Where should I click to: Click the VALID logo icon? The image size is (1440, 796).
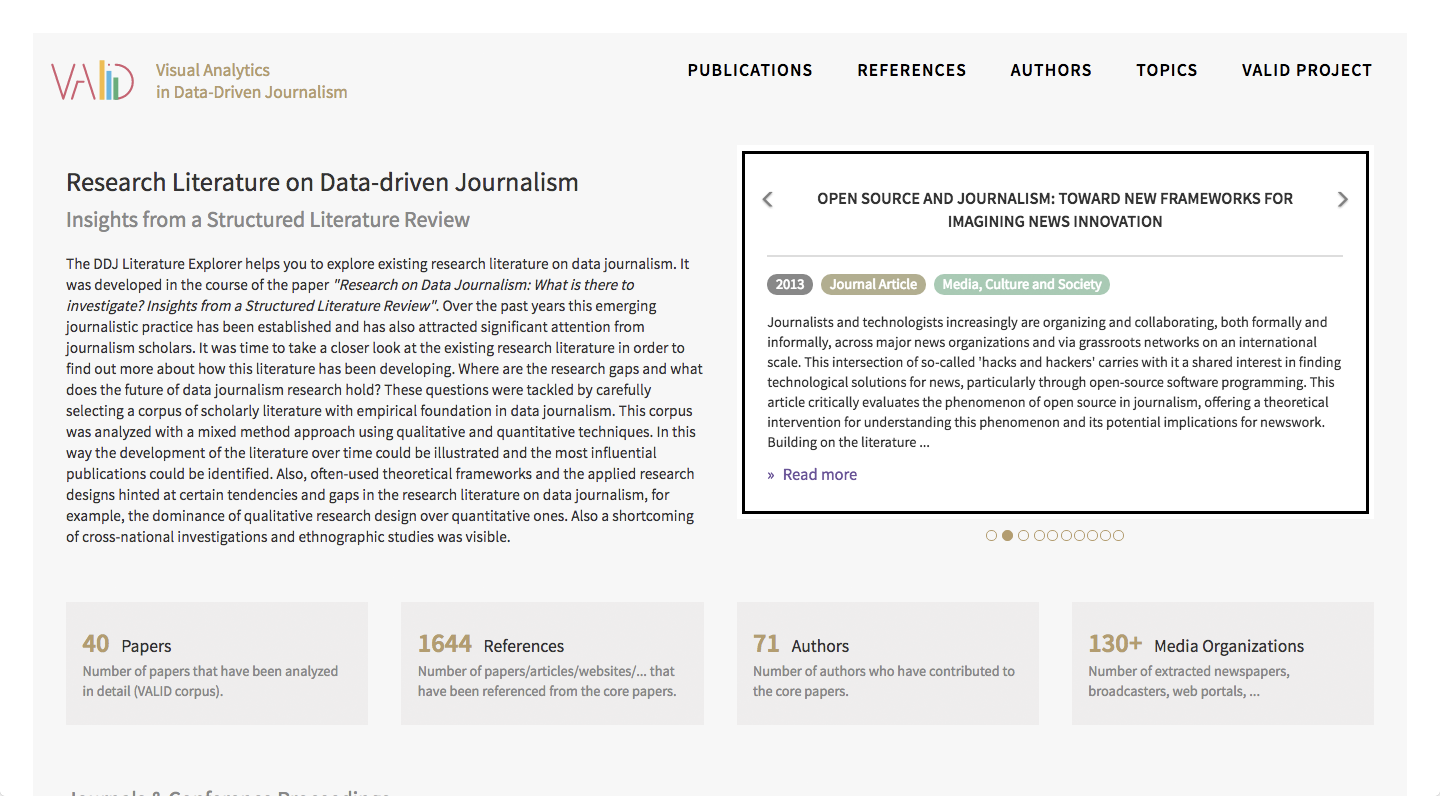[x=93, y=81]
